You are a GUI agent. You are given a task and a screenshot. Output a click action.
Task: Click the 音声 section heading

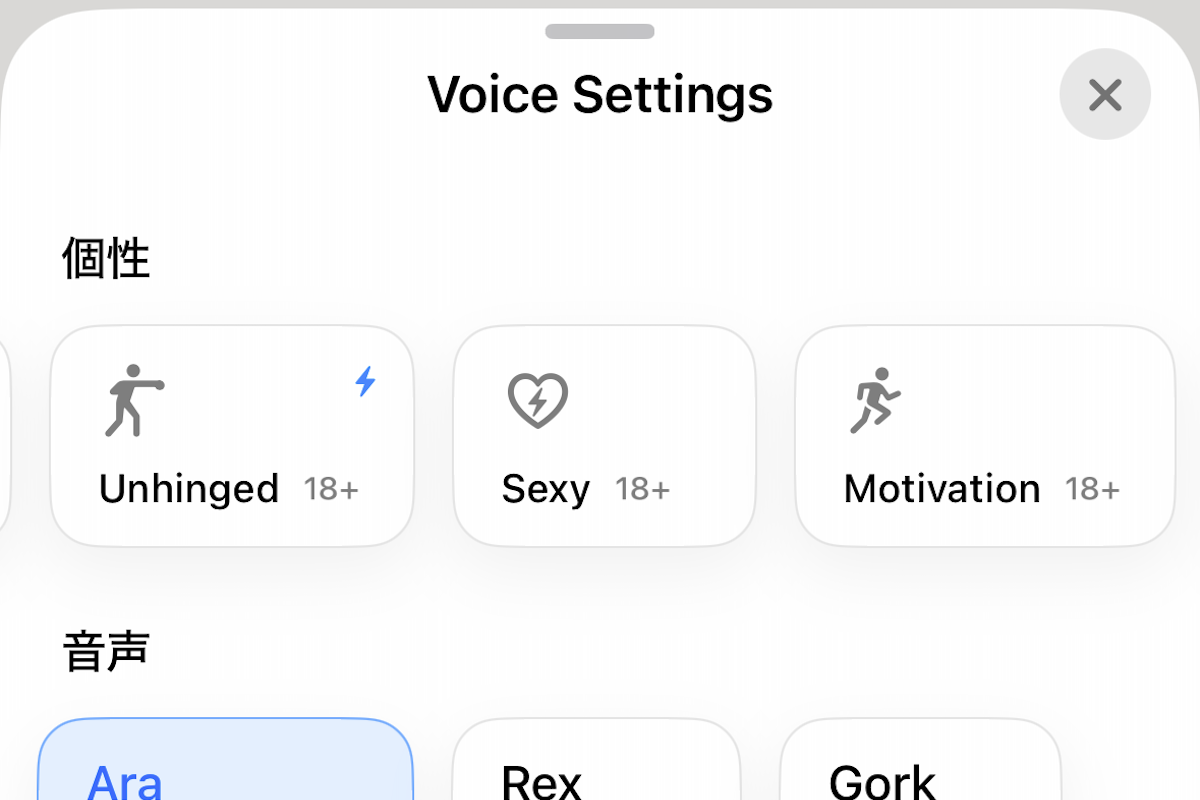pyautogui.click(x=106, y=651)
